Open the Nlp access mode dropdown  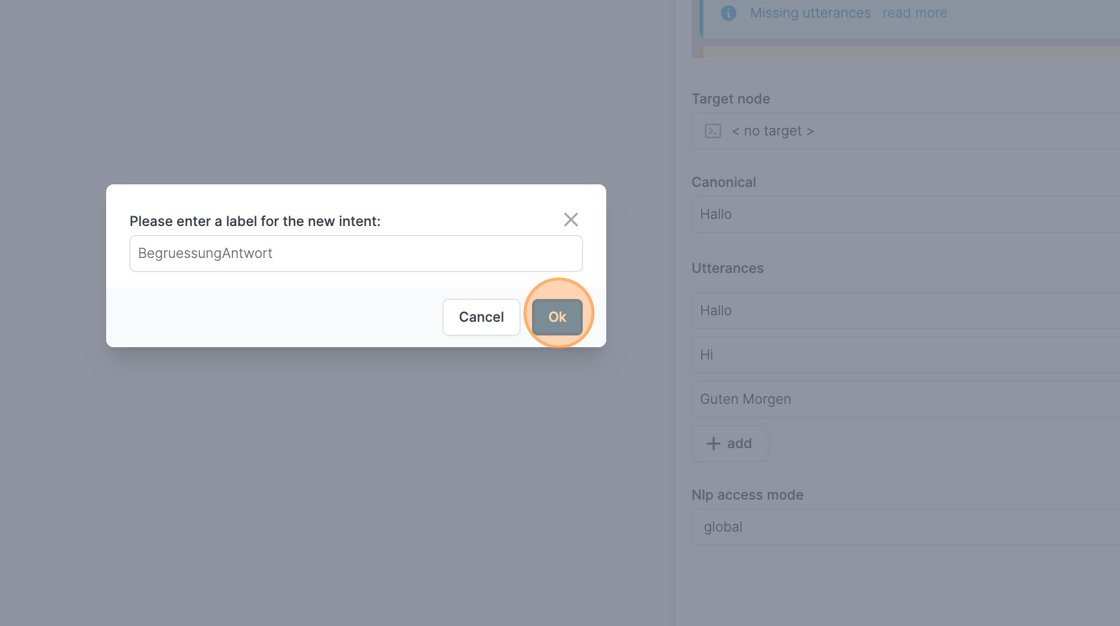pos(906,527)
